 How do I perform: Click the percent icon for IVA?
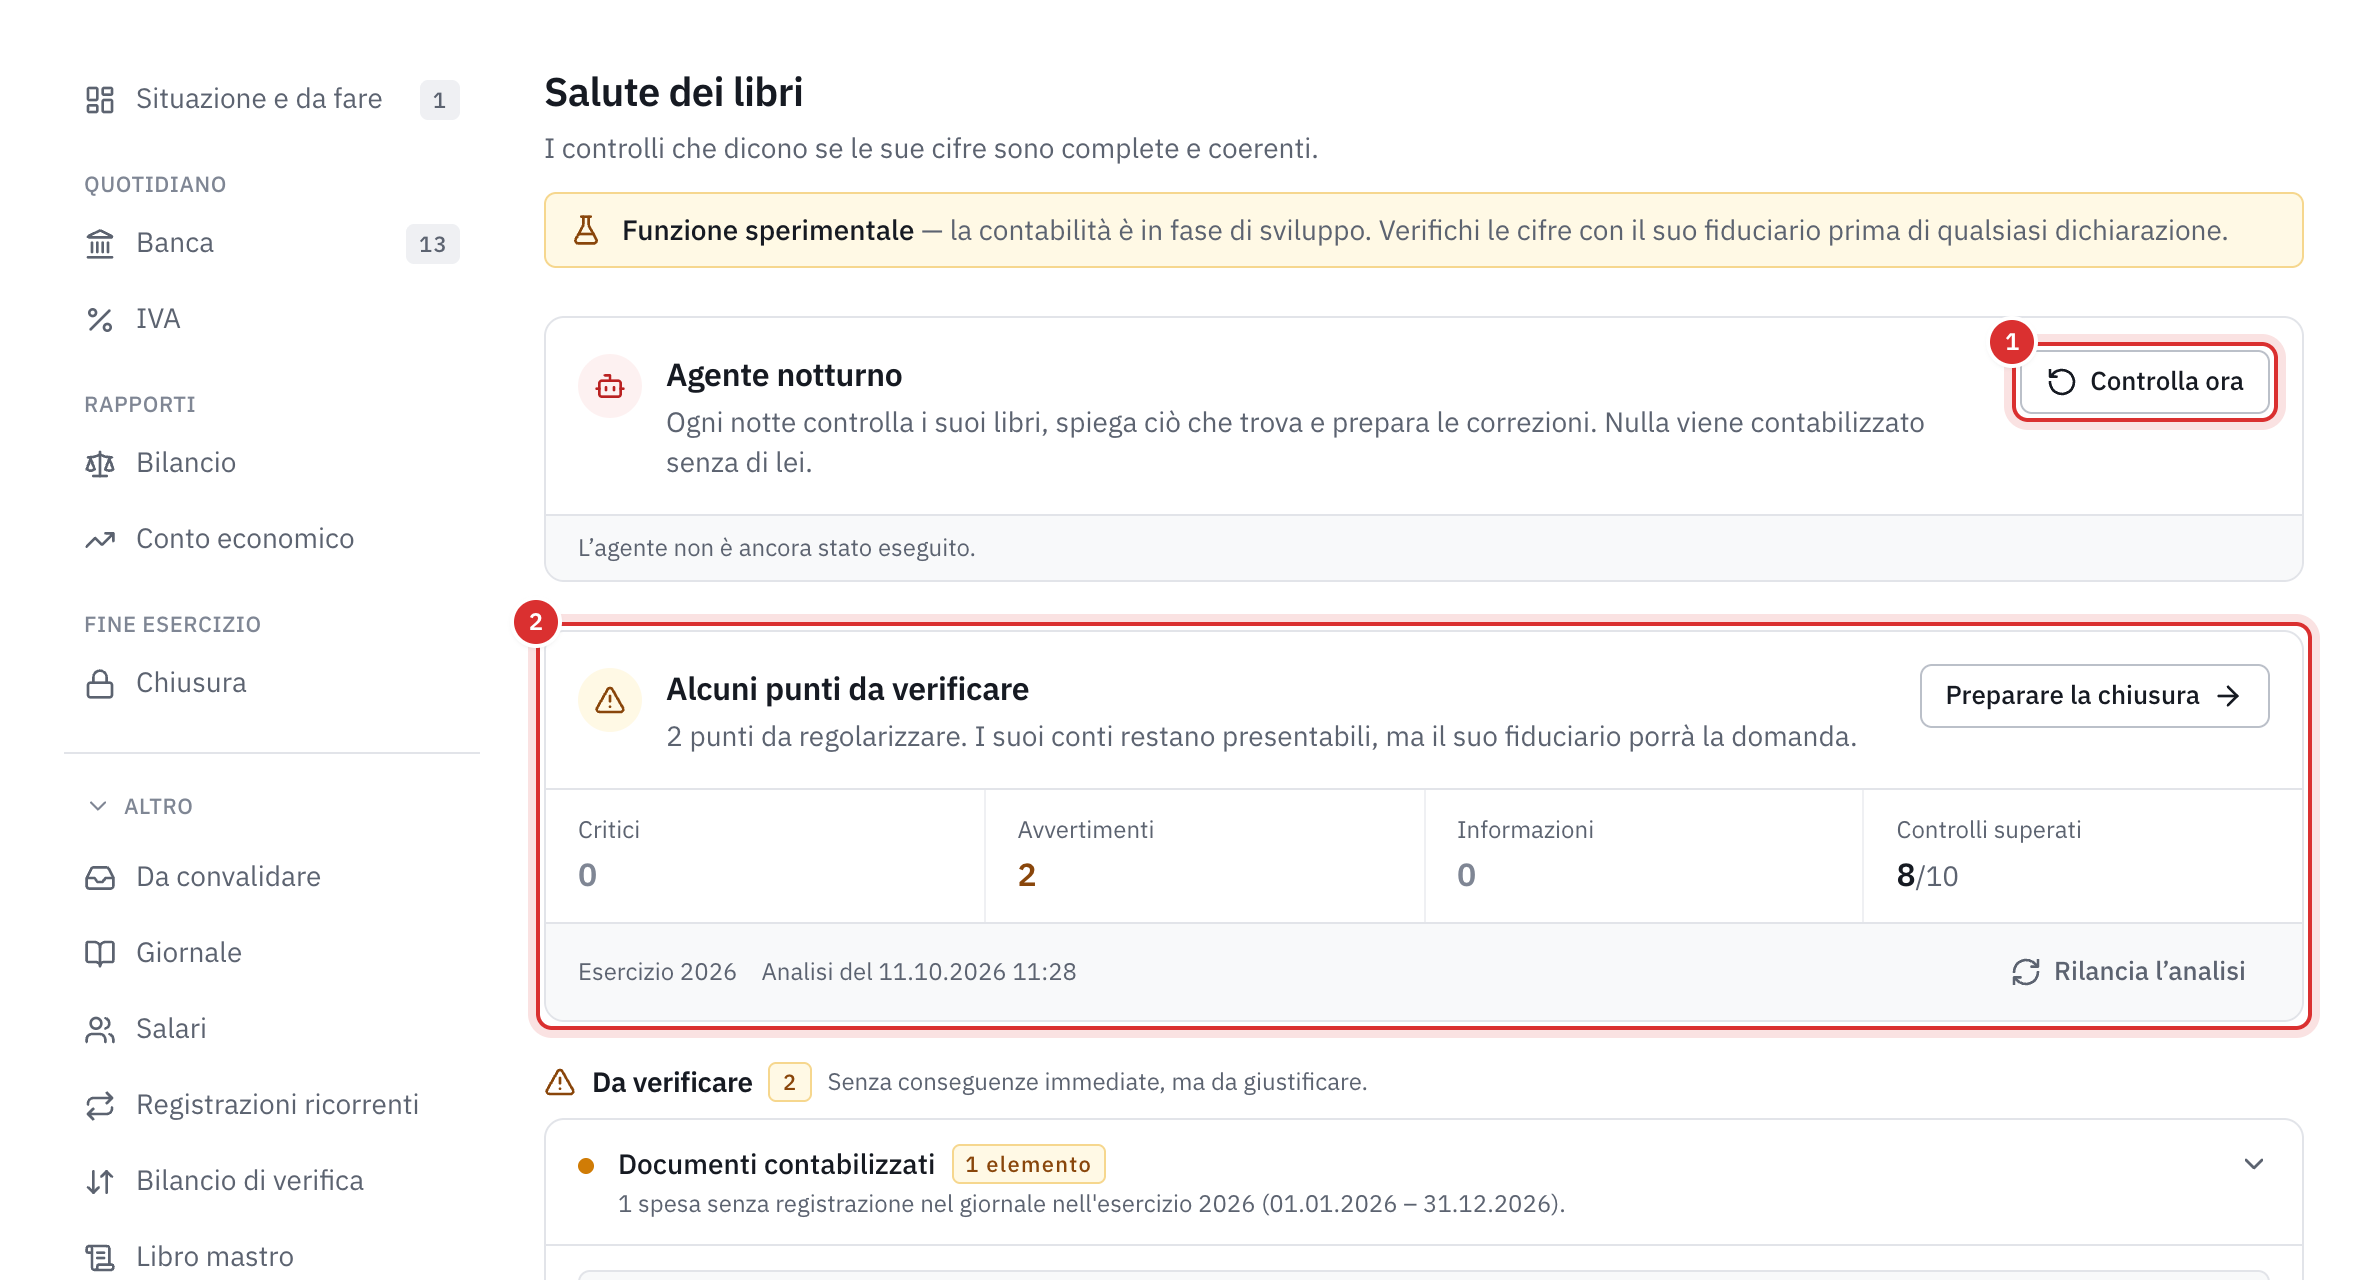100,319
